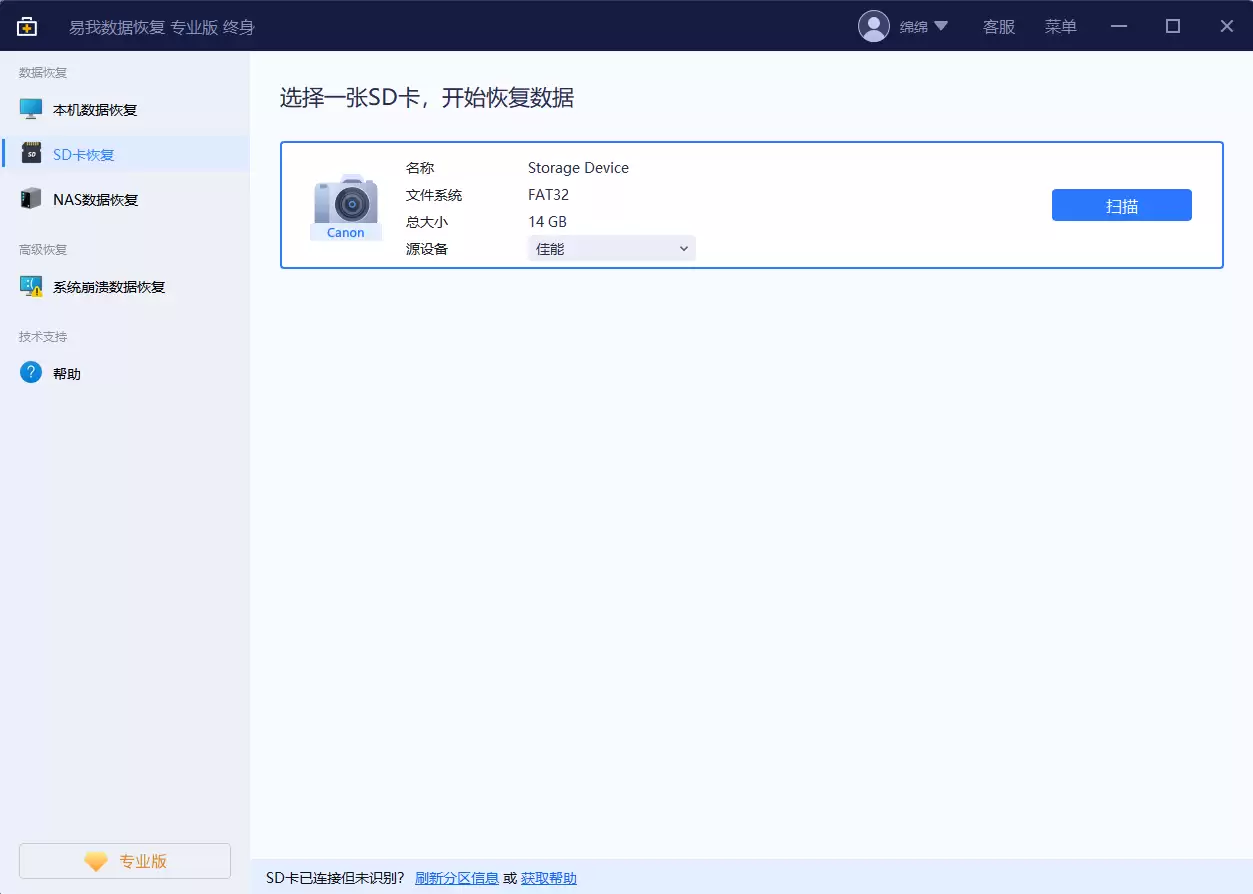Open the 客服 customer service
Viewport: 1253px width, 894px height.
[998, 26]
